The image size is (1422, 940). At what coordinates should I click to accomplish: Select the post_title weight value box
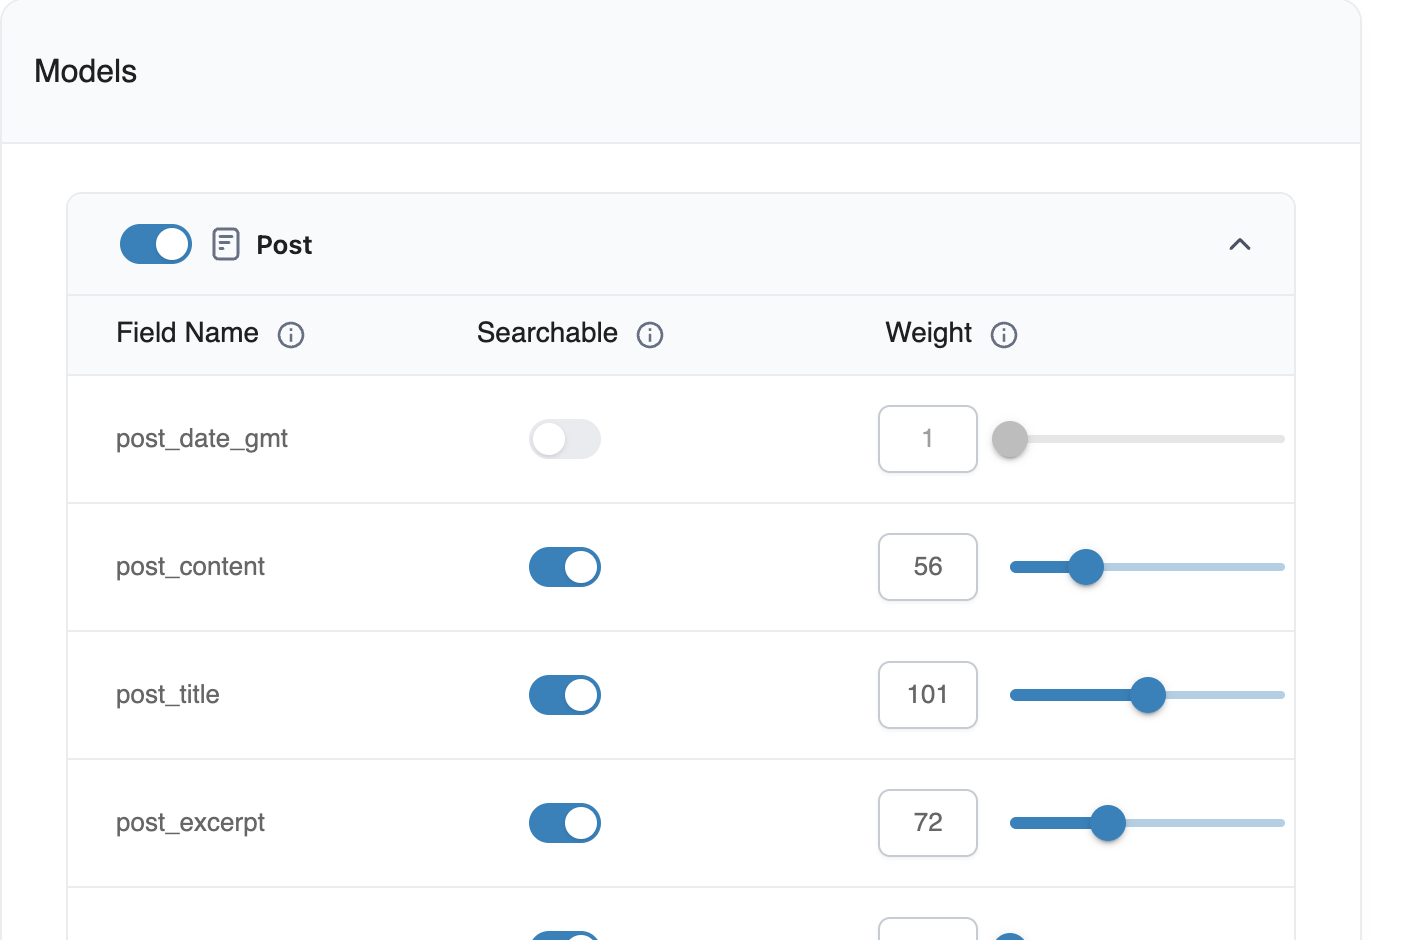point(927,695)
